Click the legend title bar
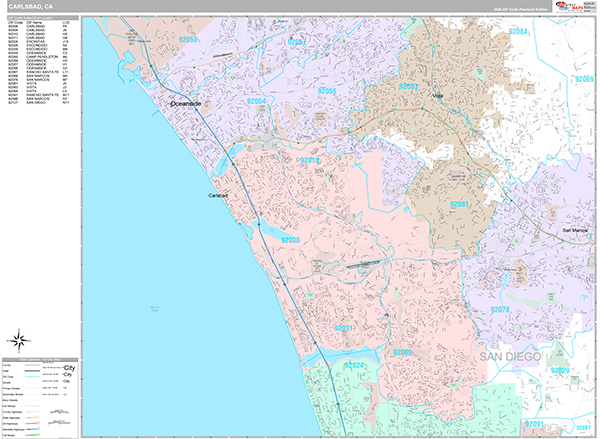Screen dimensions: 600x439 pos(40,360)
